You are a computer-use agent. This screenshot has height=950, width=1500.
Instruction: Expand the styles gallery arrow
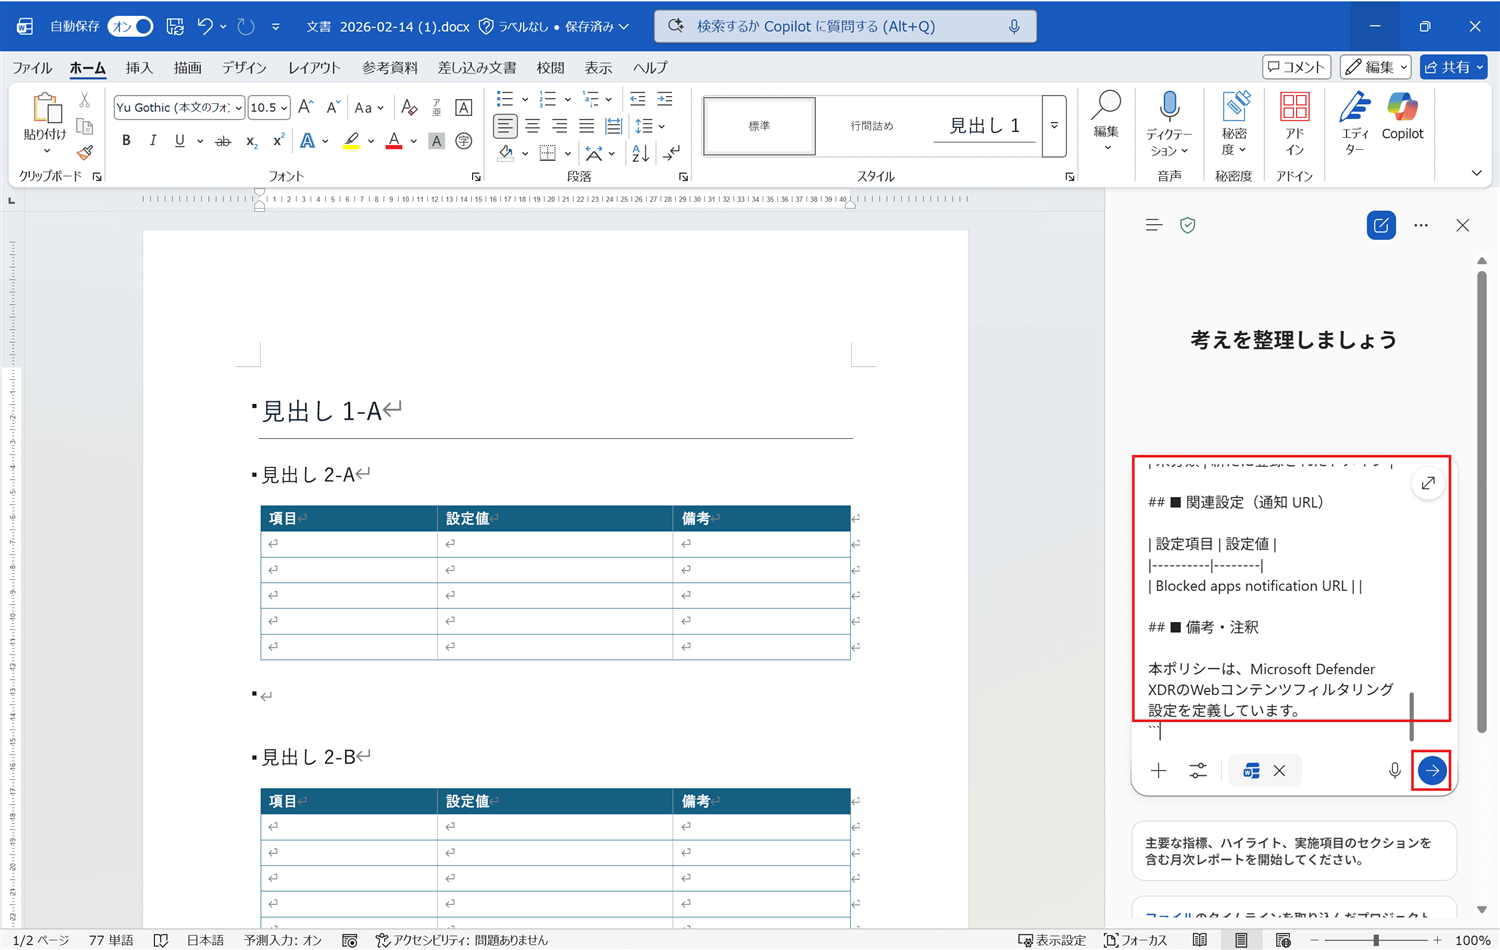point(1054,126)
